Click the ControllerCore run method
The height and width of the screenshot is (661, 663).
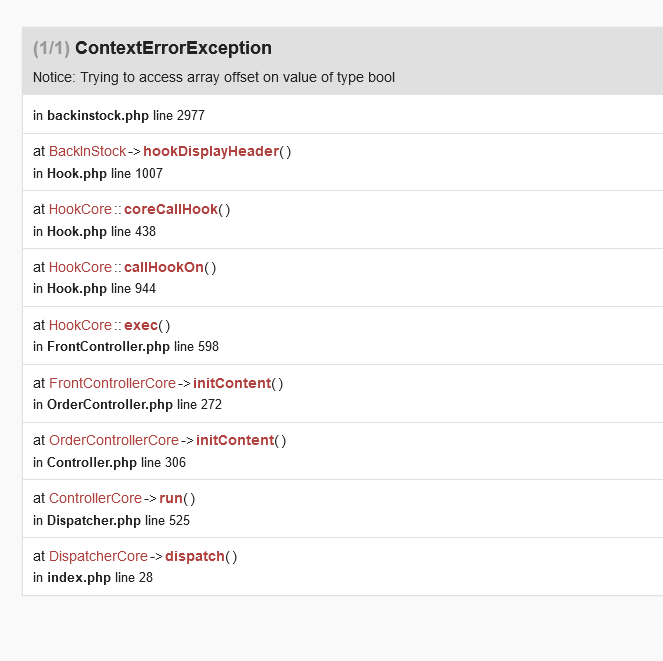[x=171, y=498]
